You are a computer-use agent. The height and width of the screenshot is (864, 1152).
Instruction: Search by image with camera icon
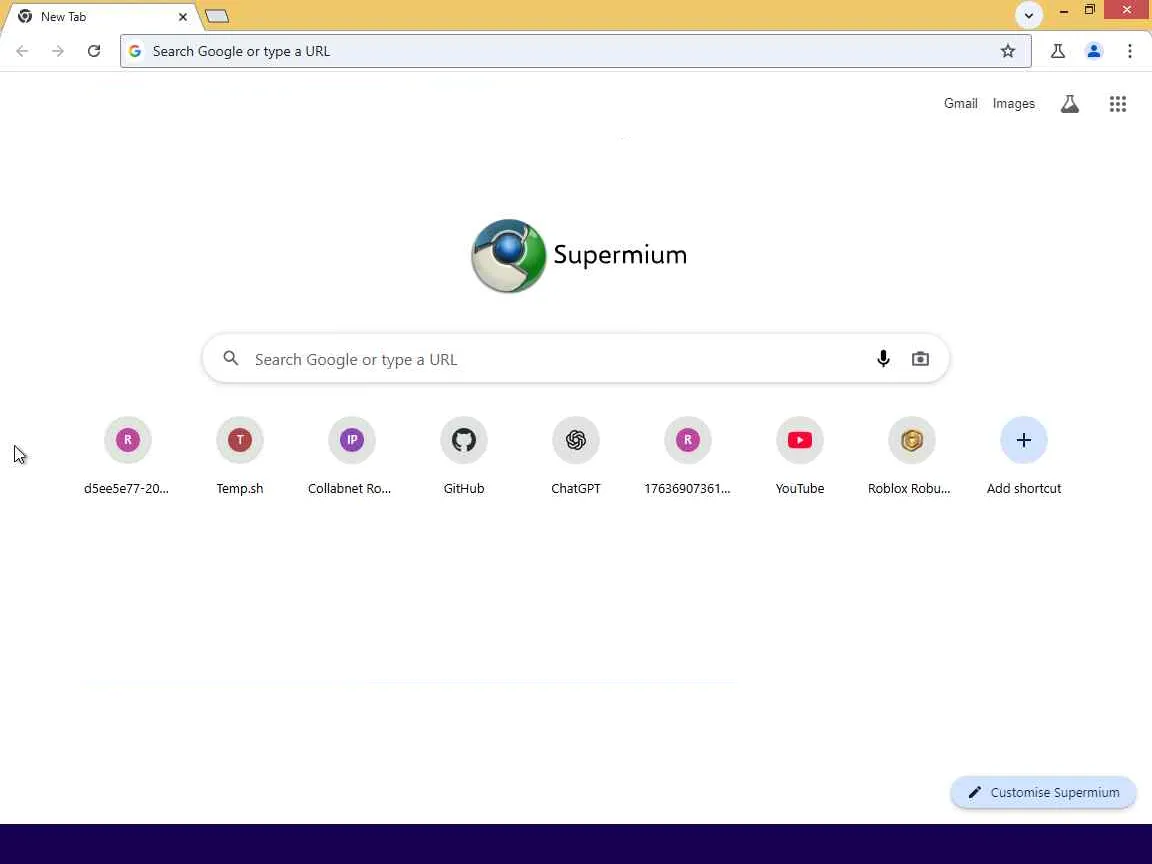point(919,359)
